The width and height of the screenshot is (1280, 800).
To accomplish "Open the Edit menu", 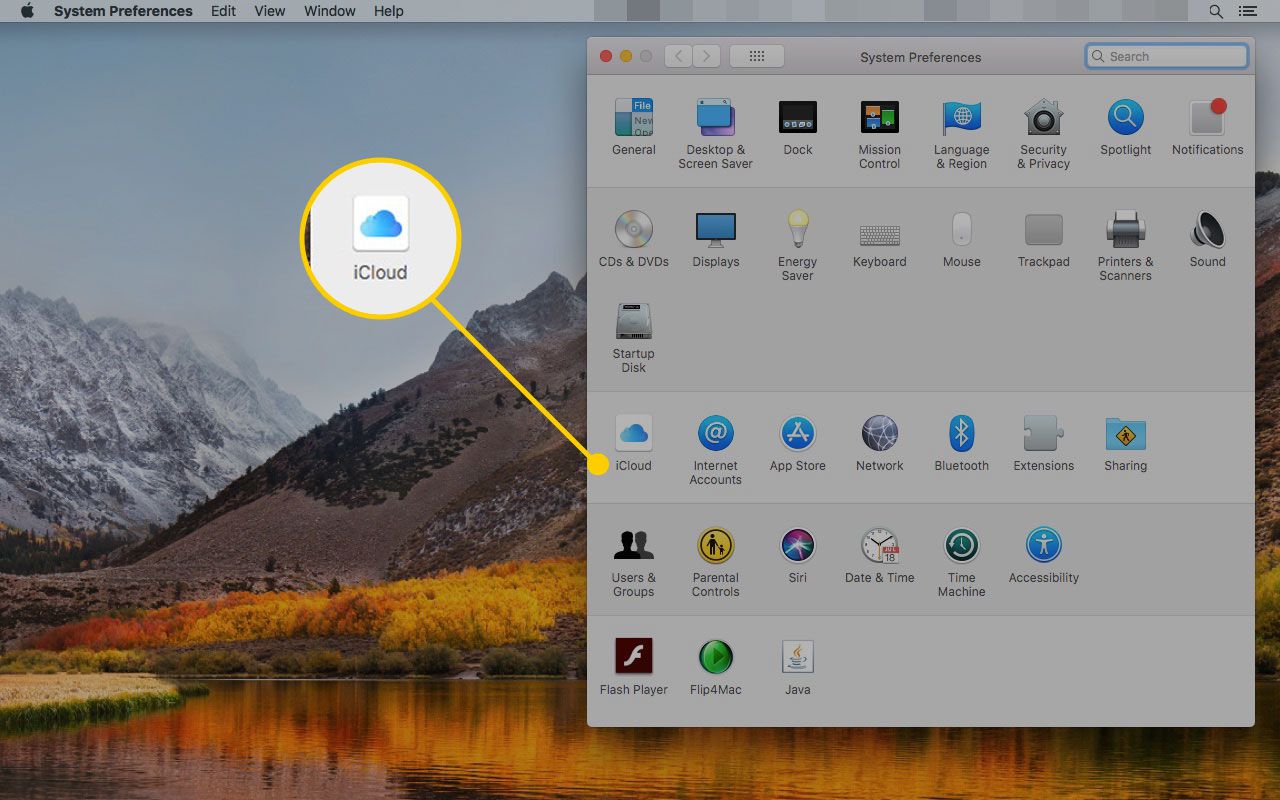I will pyautogui.click(x=224, y=11).
